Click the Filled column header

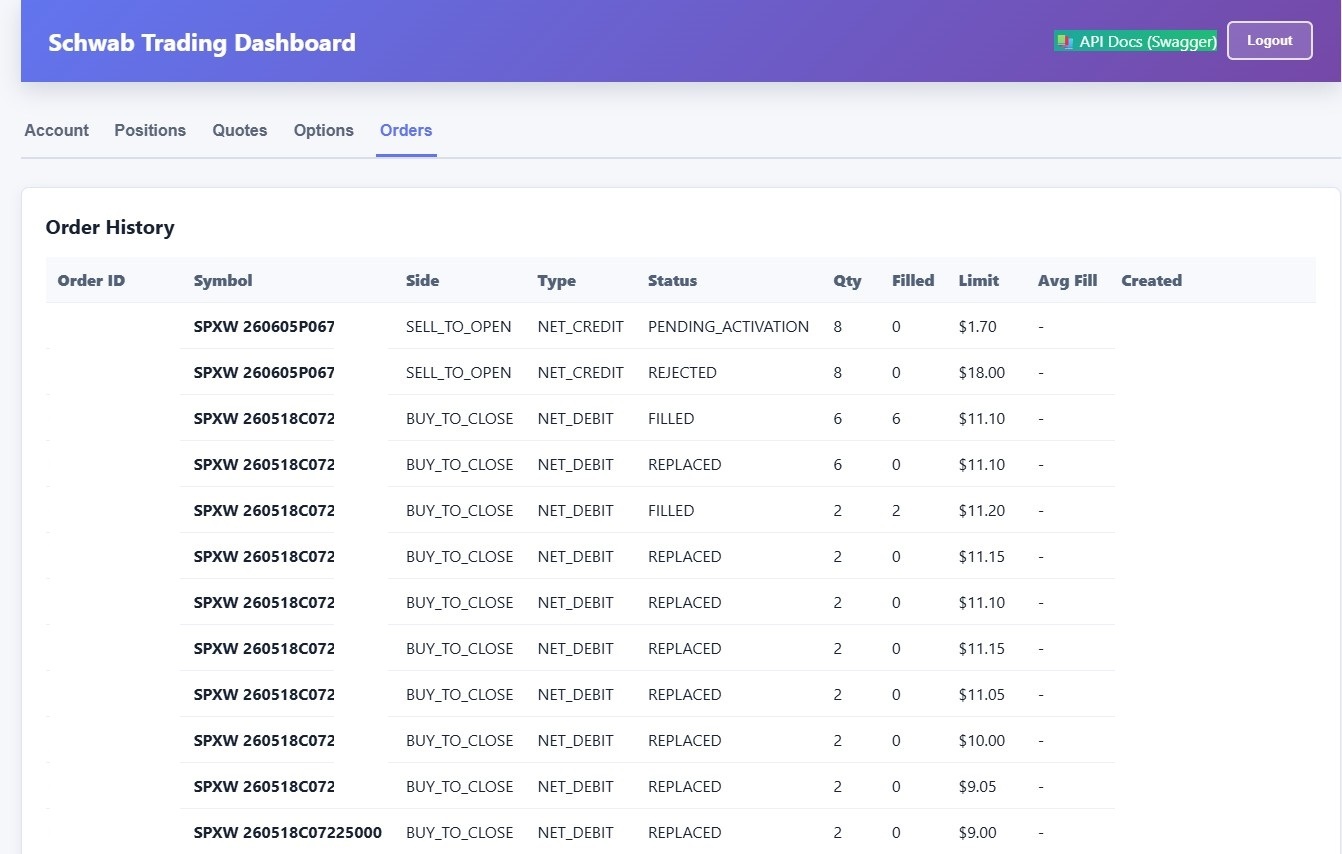[913, 281]
